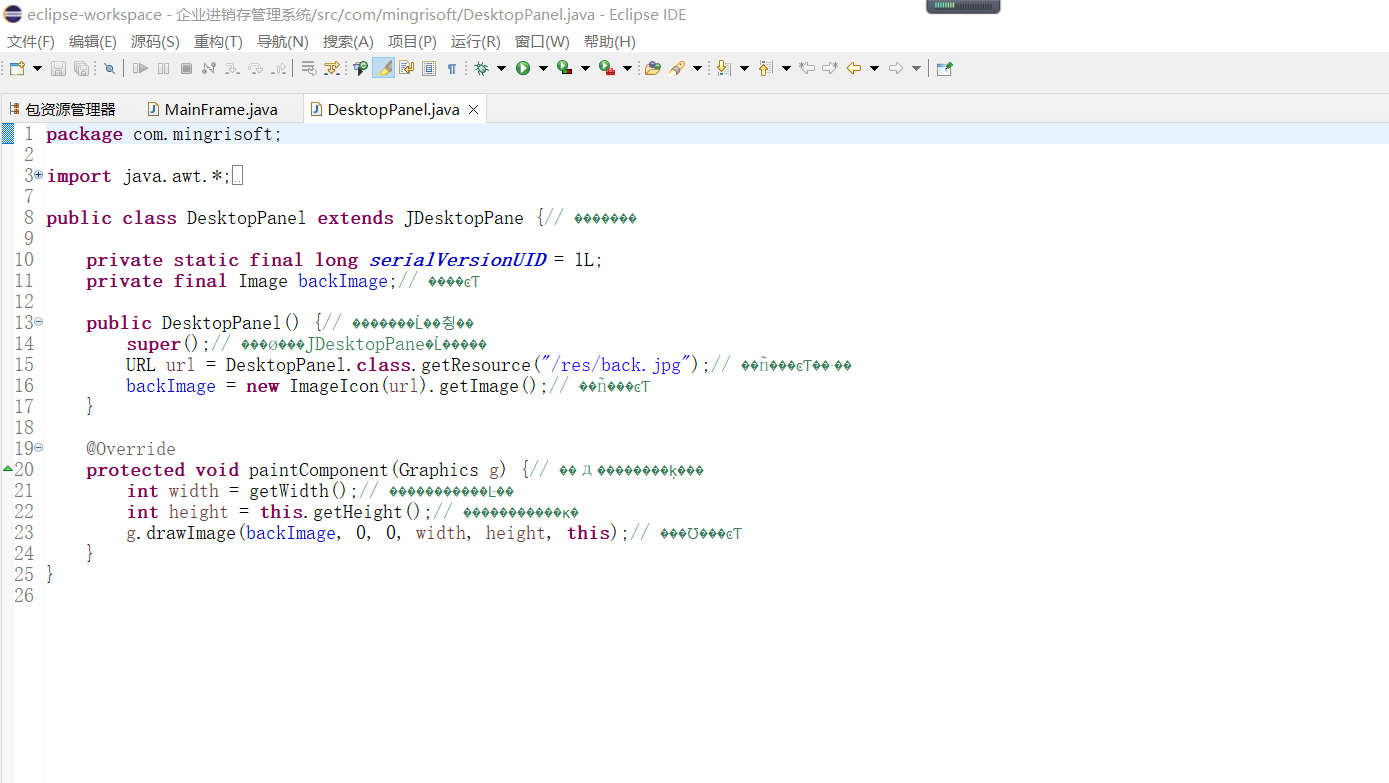Click the folded import placeholder box
This screenshot has height=783, width=1389.
click(x=237, y=176)
